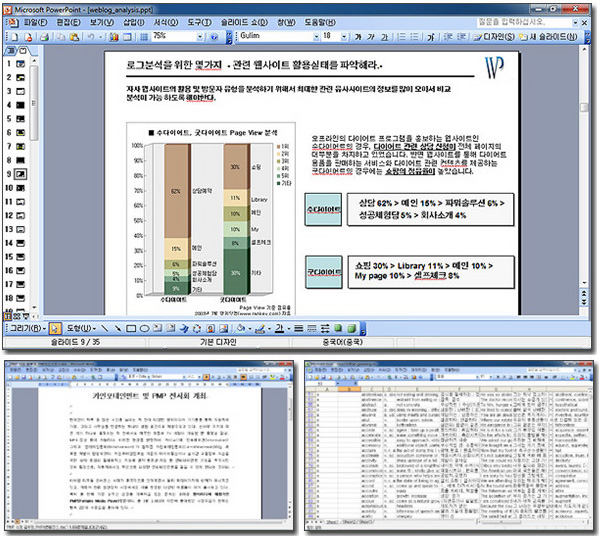This screenshot has width=600, height=540.
Task: Select the Rectangle tool in drawing toolbar
Action: (133, 328)
